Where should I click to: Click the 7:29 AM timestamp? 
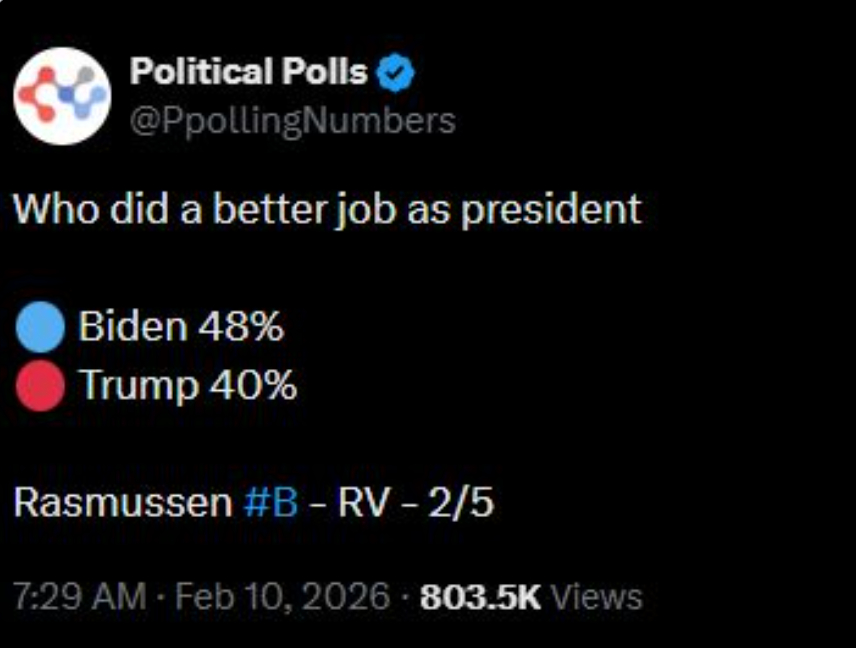pyautogui.click(x=78, y=597)
